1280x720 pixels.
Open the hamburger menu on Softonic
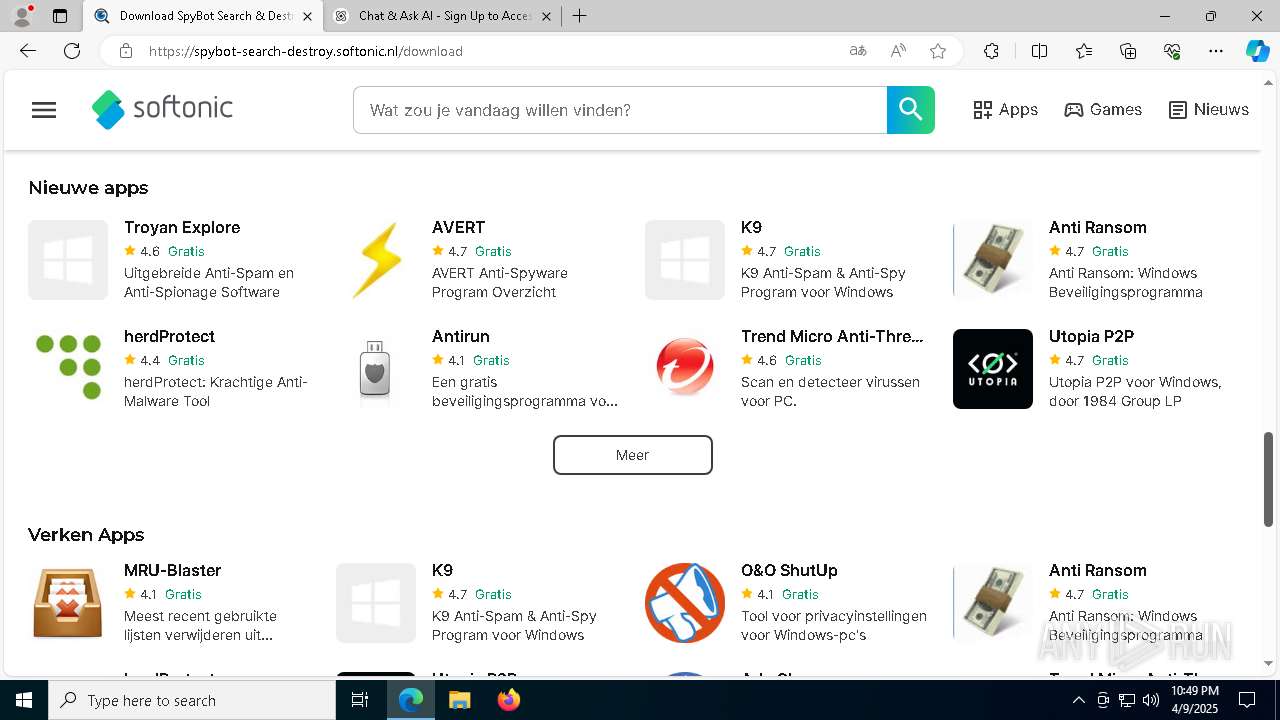pos(44,110)
